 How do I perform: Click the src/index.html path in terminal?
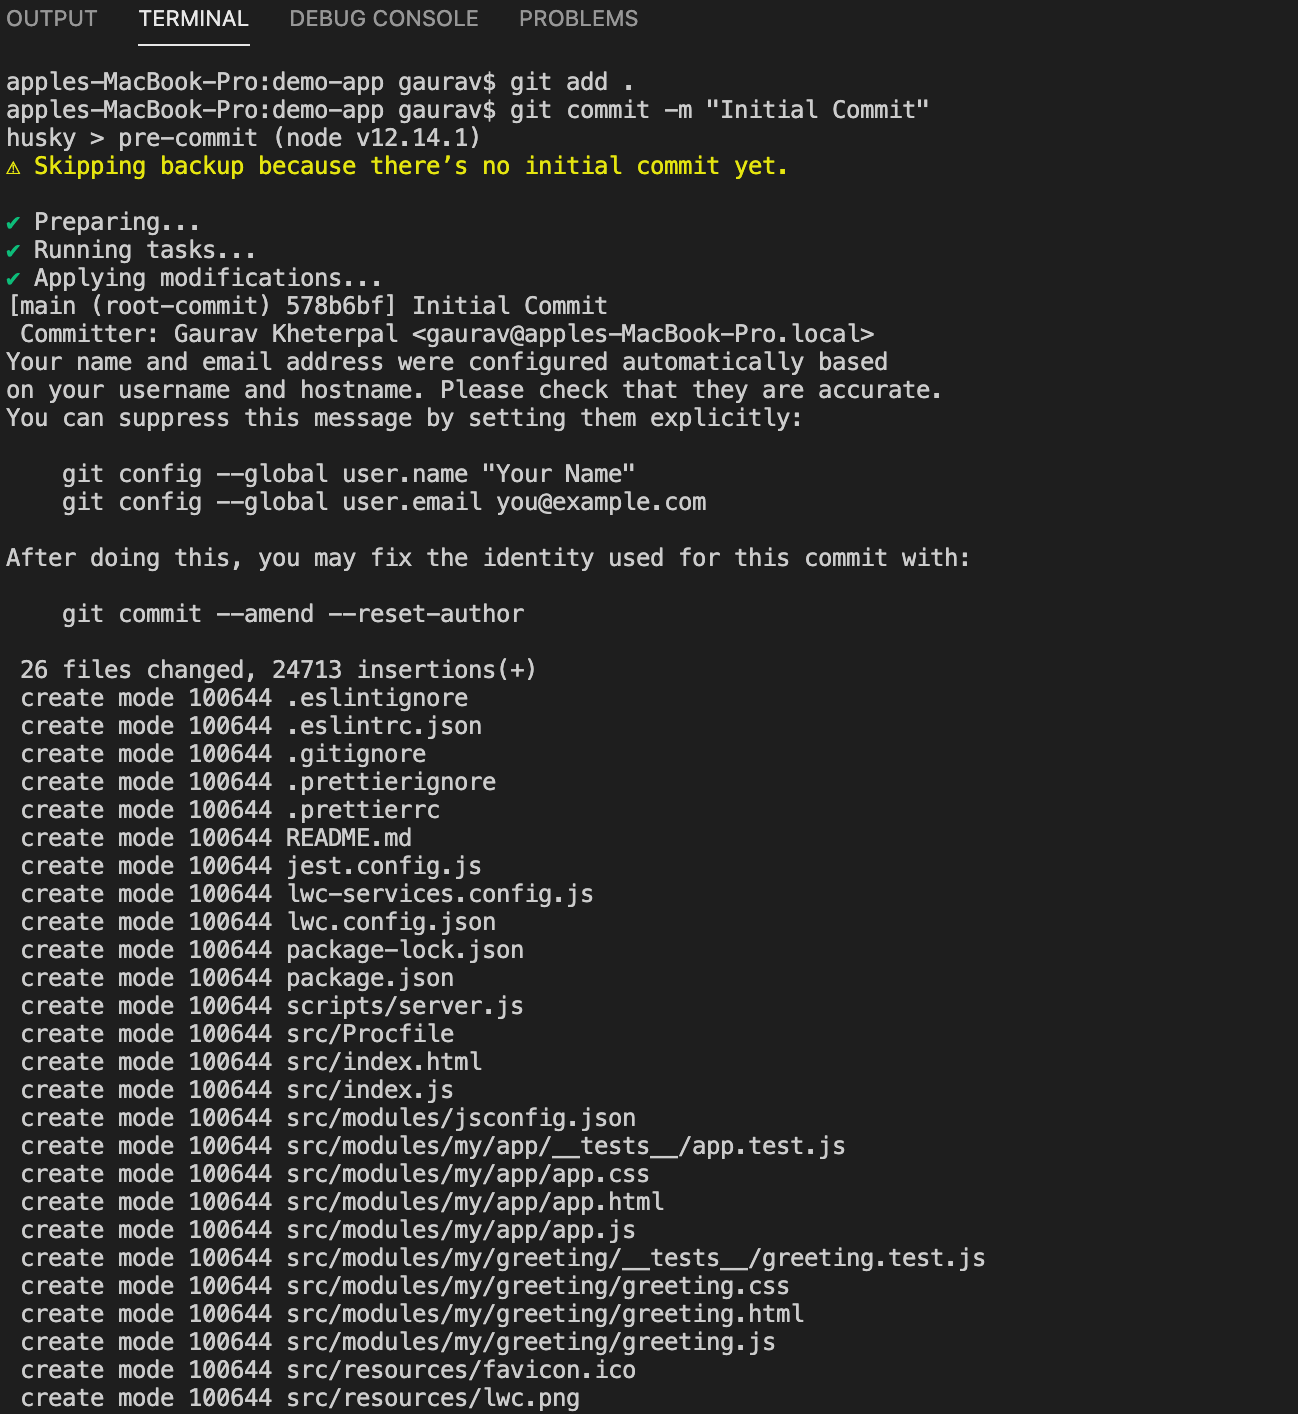click(x=383, y=1062)
